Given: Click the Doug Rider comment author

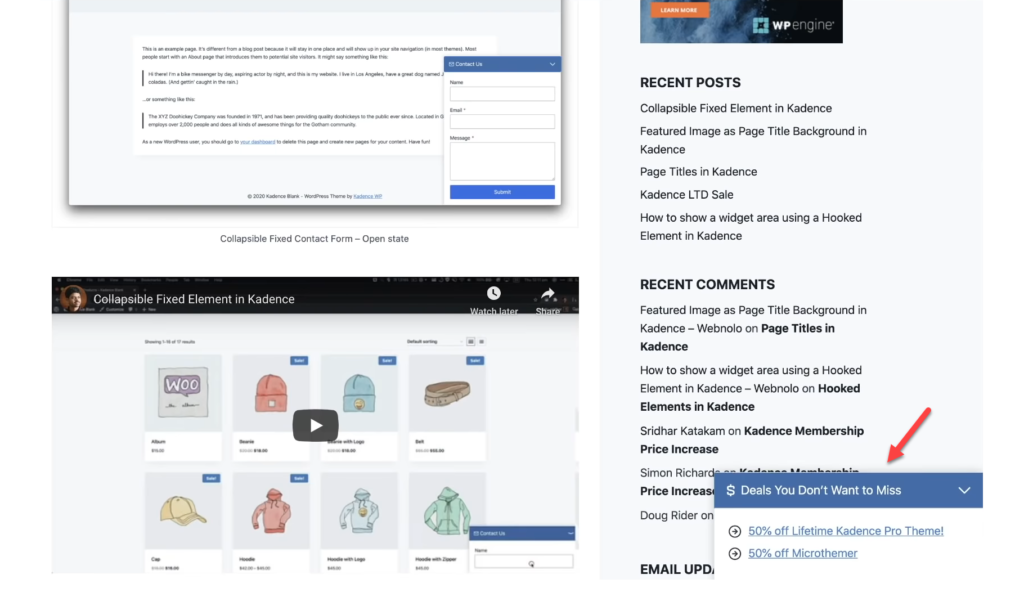Looking at the screenshot, I should [669, 515].
